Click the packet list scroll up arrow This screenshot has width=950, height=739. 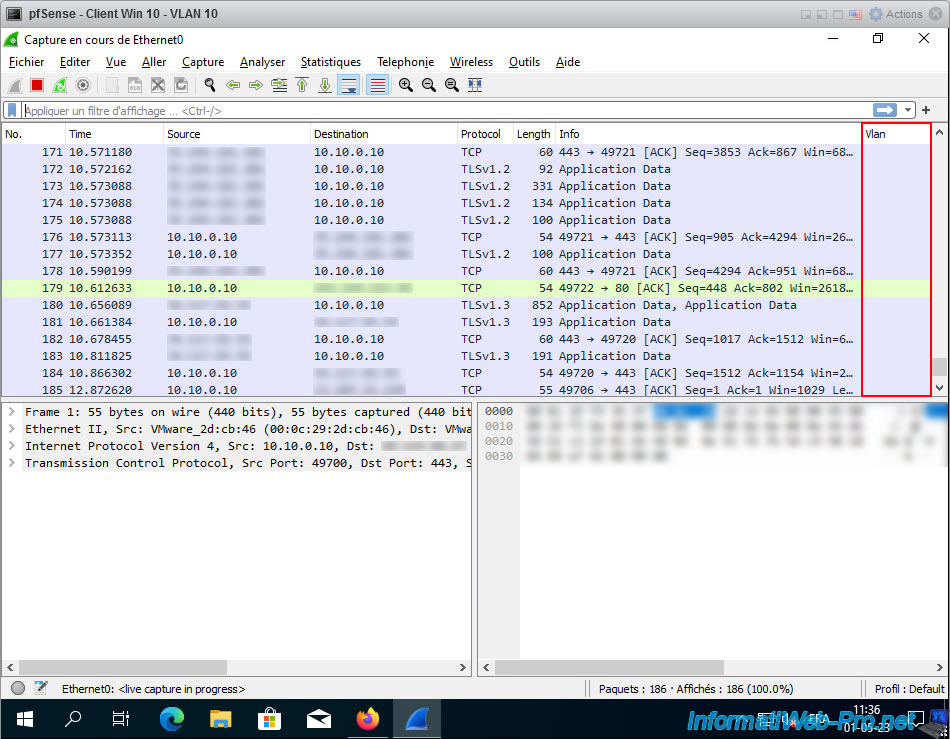pyautogui.click(x=939, y=132)
